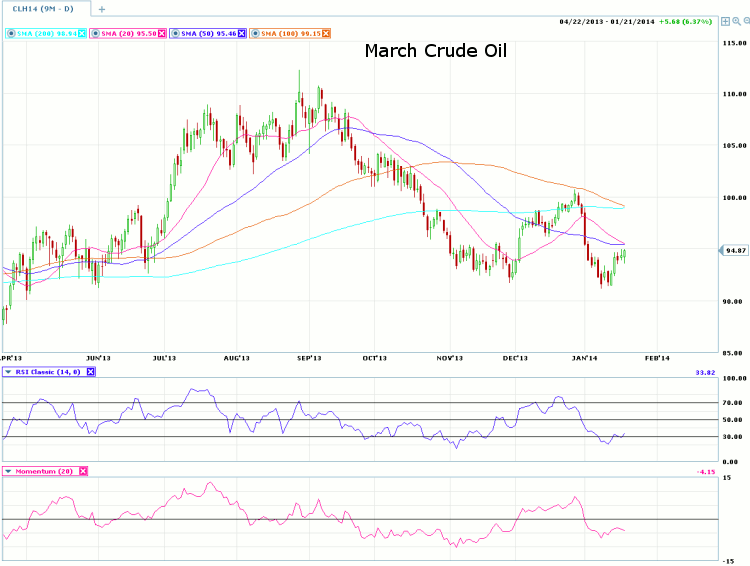The image size is (750, 566).
Task: Close the RSI Classic panel
Action: coord(90,371)
